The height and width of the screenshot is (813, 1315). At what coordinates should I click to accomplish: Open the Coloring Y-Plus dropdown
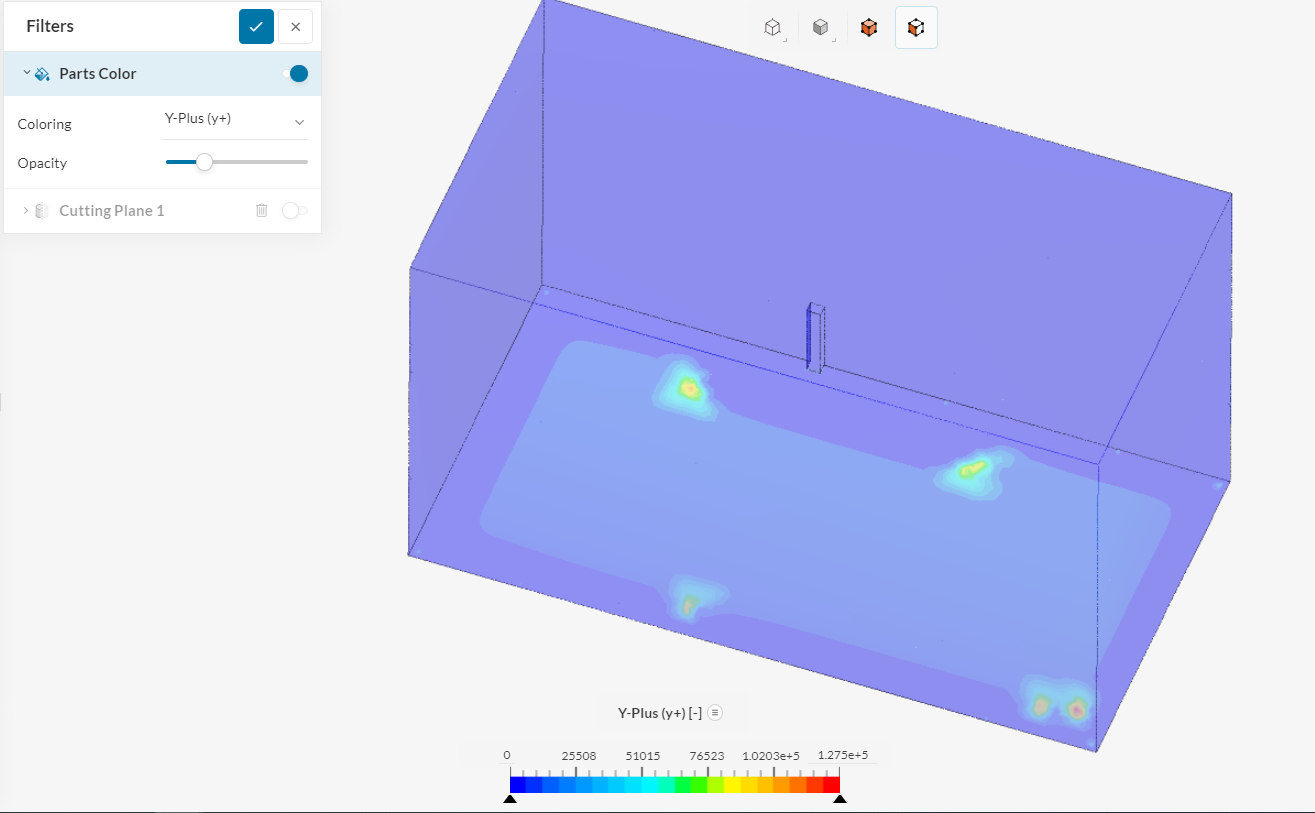point(235,121)
